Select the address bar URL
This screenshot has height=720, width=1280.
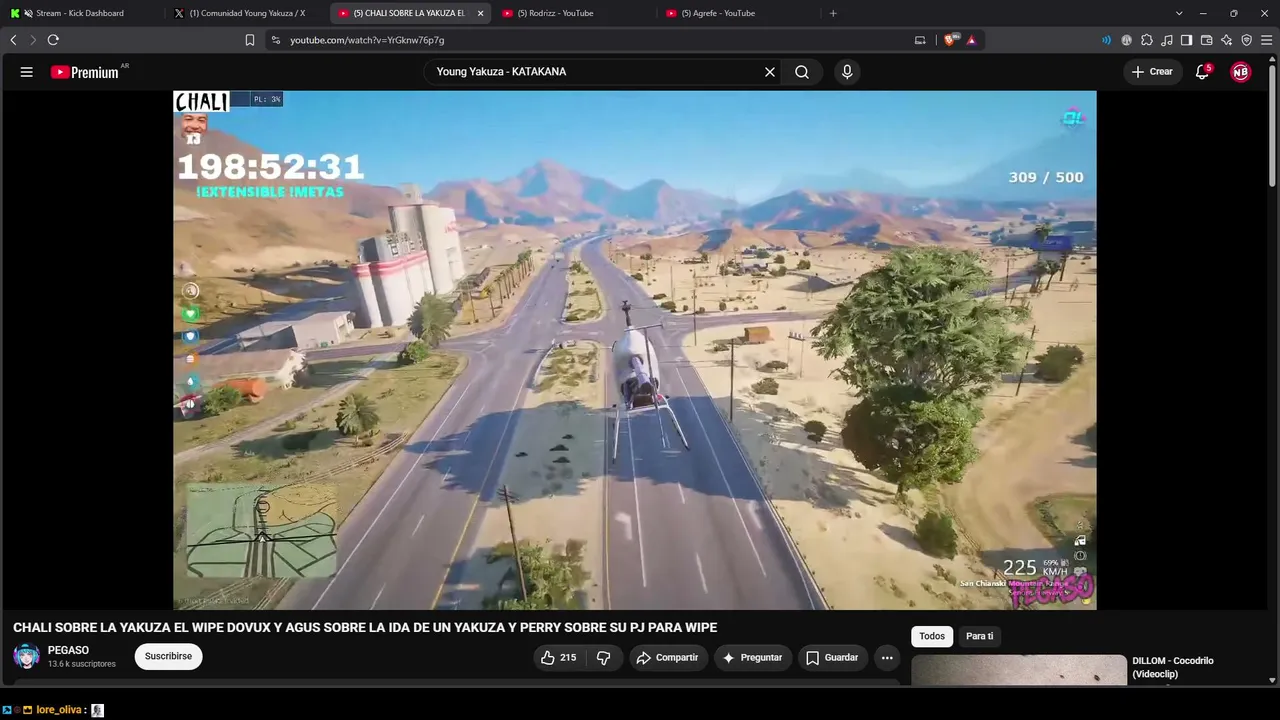pos(367,40)
